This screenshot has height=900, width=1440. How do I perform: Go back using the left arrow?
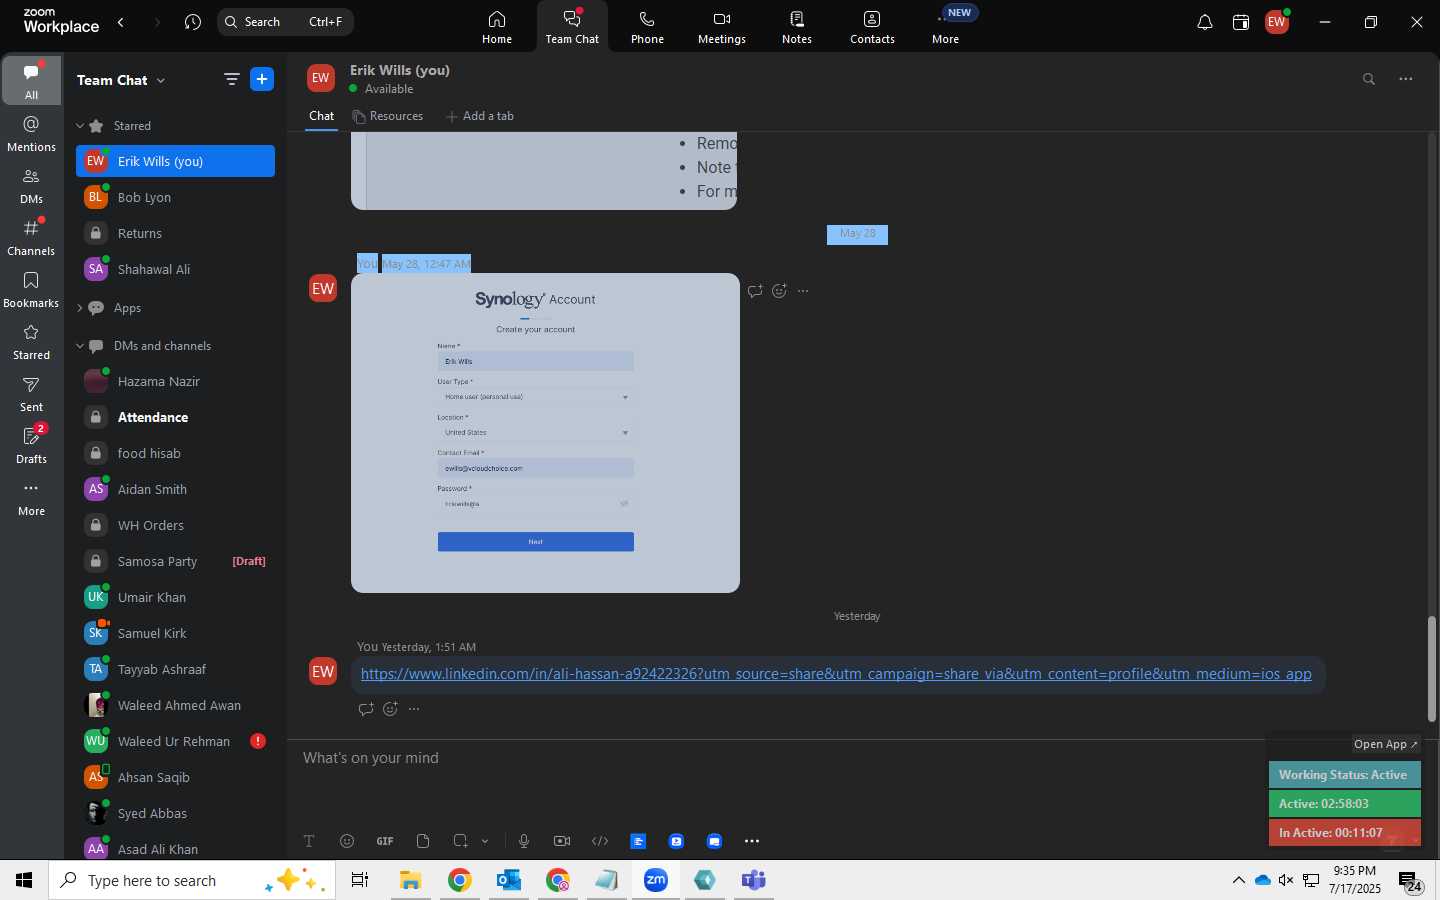121,22
